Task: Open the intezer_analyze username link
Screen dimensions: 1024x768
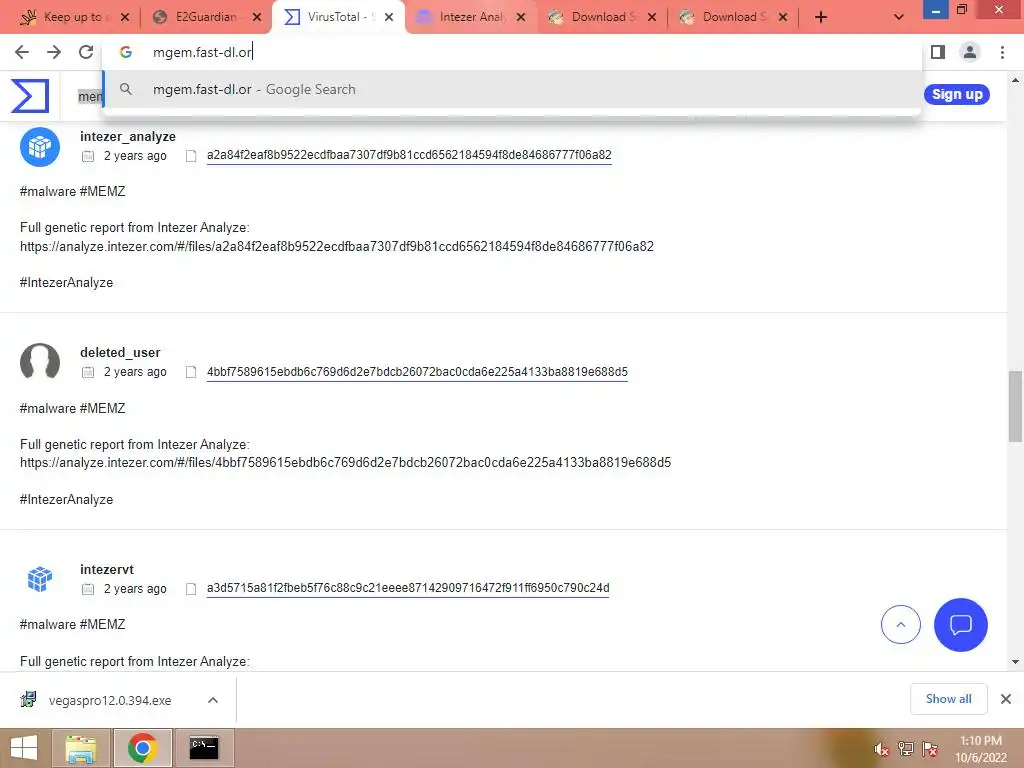Action: click(x=128, y=136)
